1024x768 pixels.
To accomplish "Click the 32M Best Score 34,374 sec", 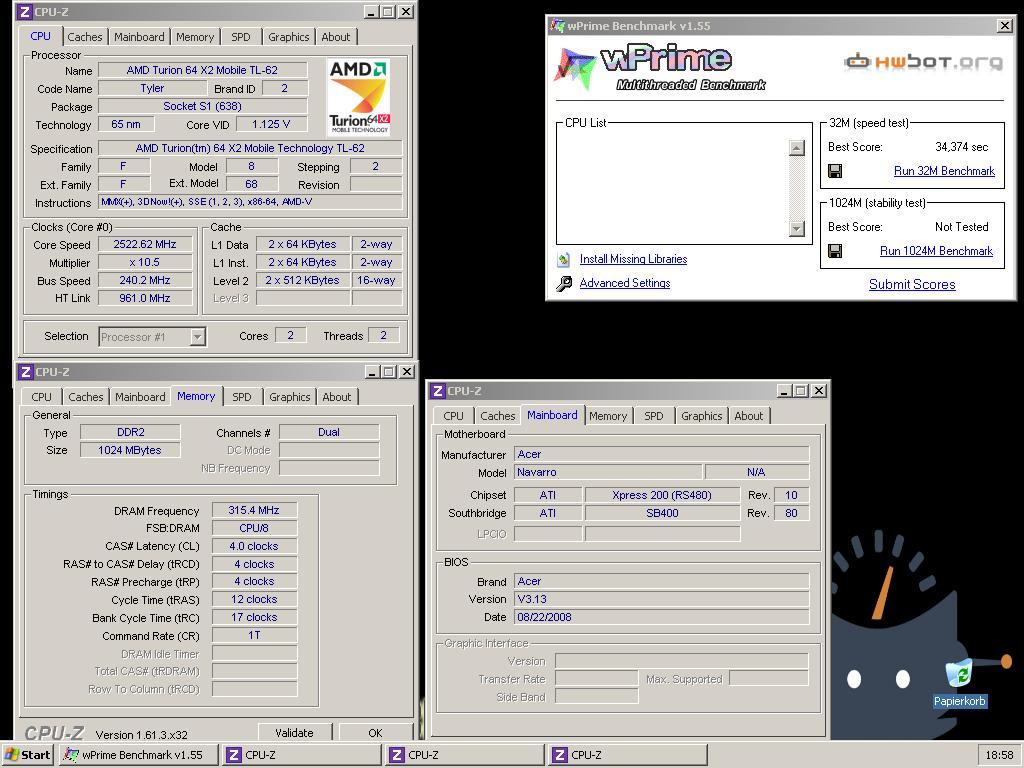I will point(961,147).
